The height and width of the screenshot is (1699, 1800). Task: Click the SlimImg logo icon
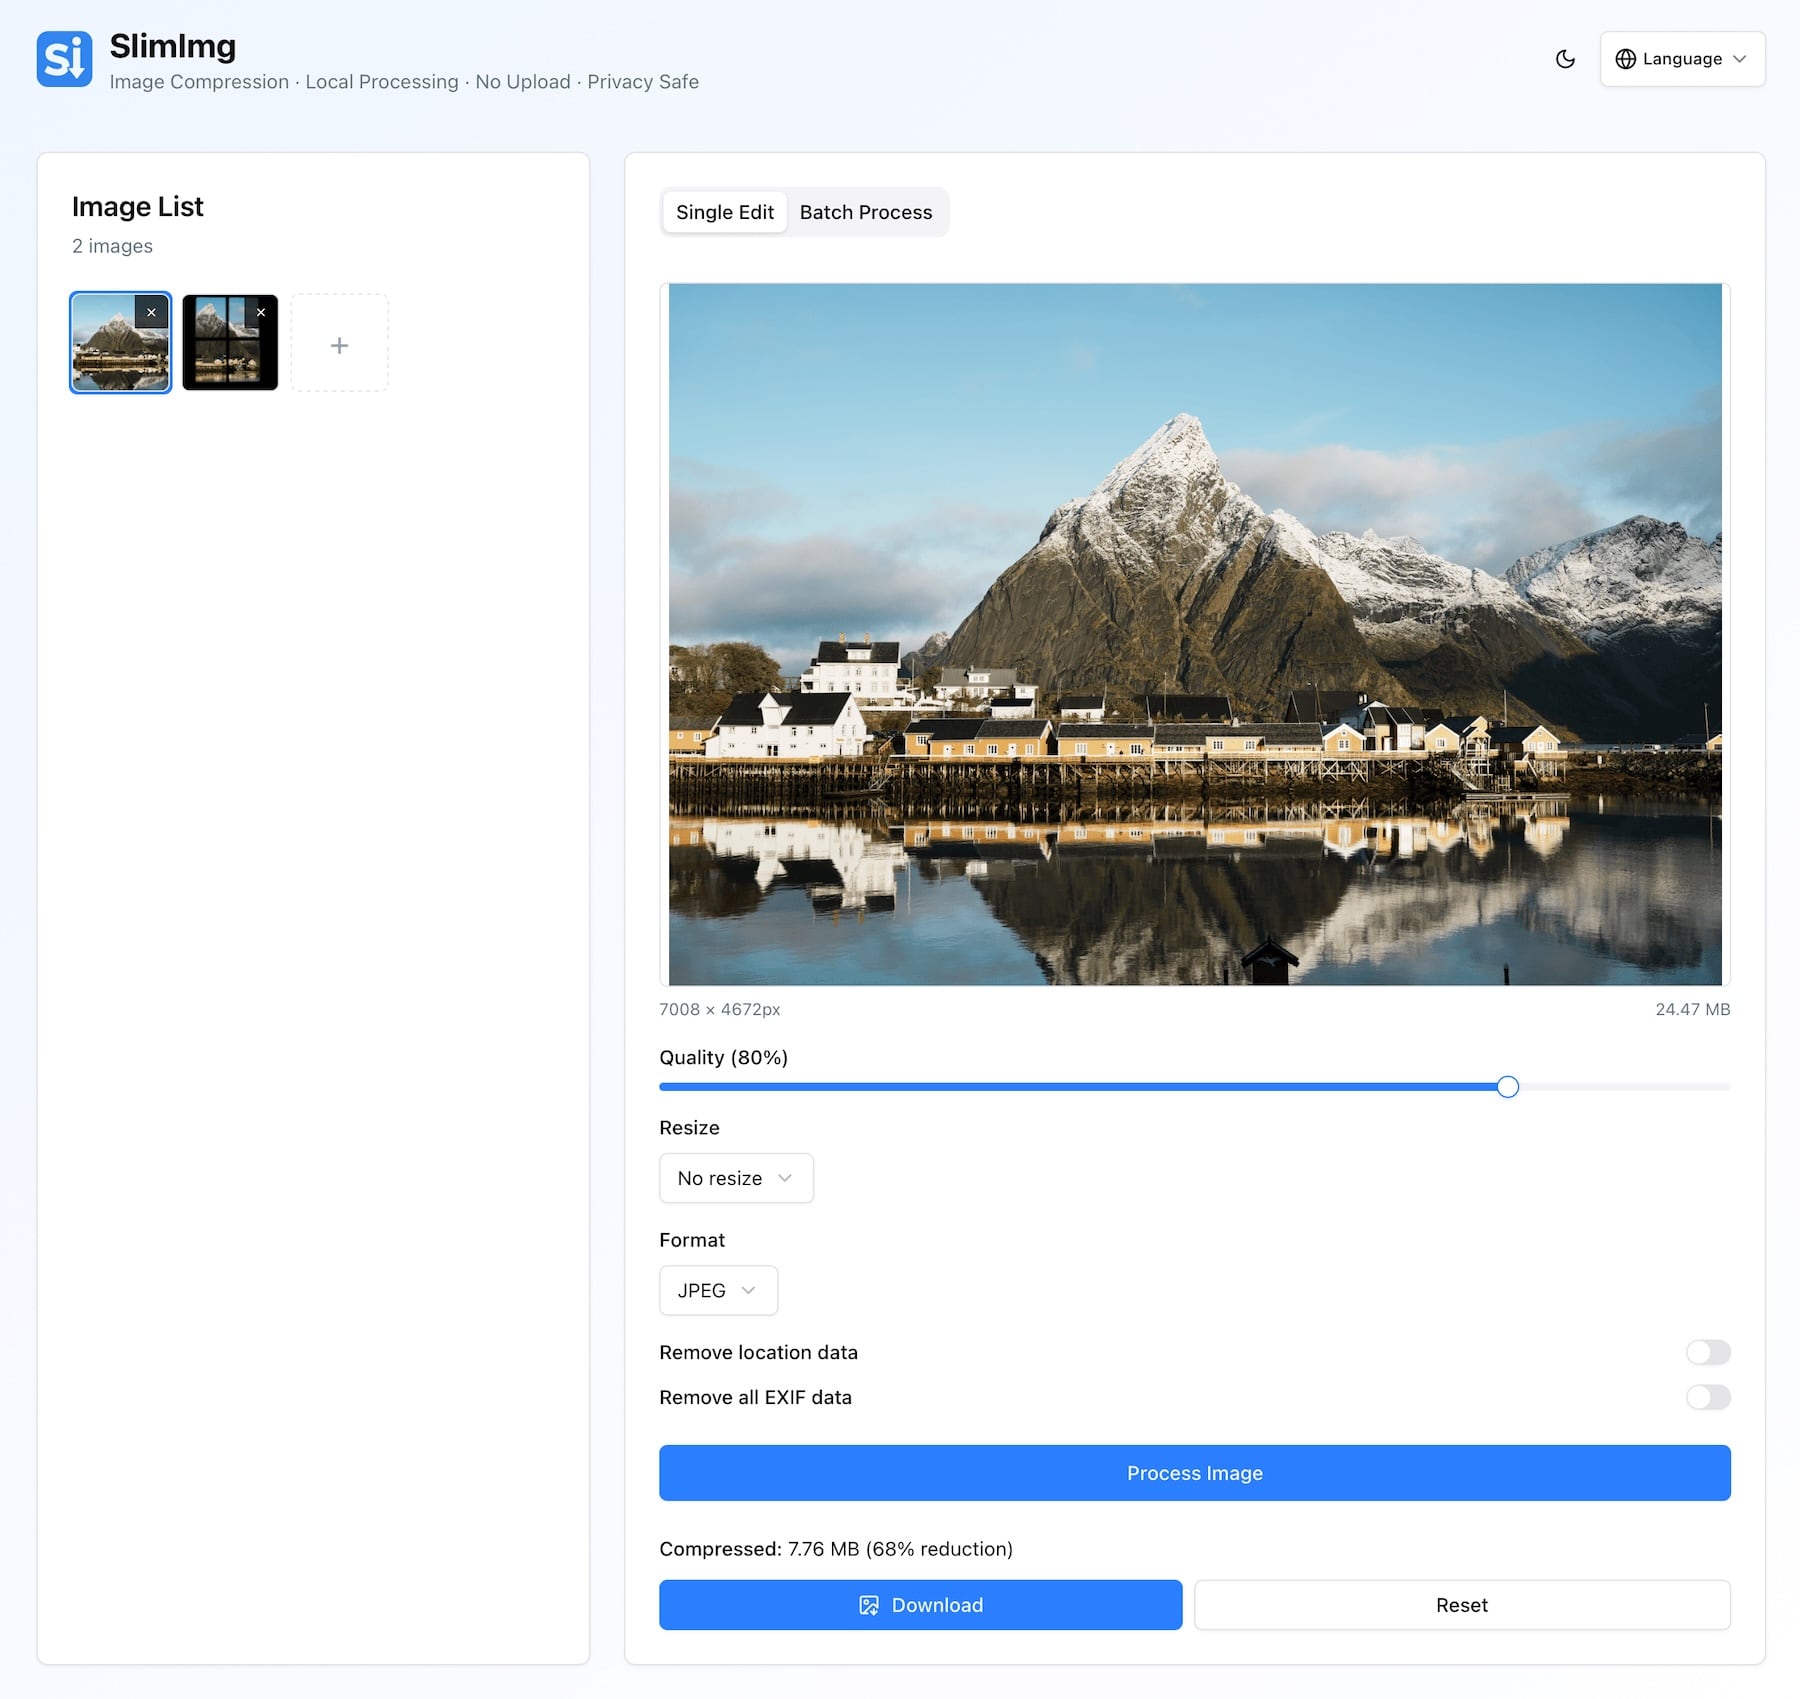64,60
